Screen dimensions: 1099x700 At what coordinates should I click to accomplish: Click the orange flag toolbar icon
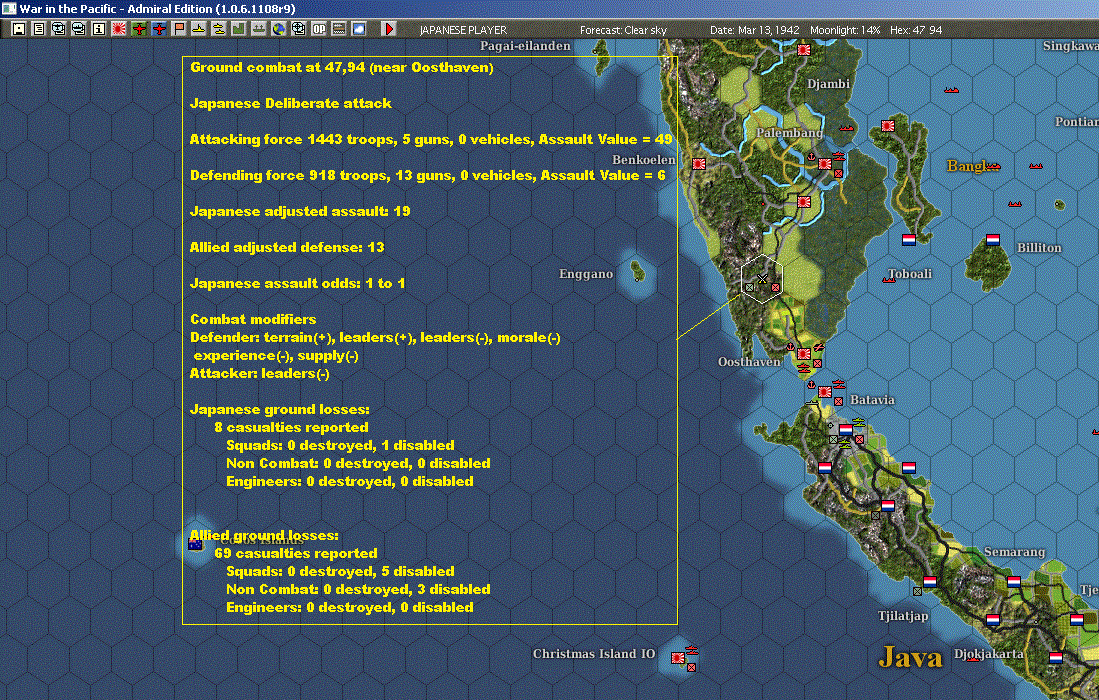(179, 29)
